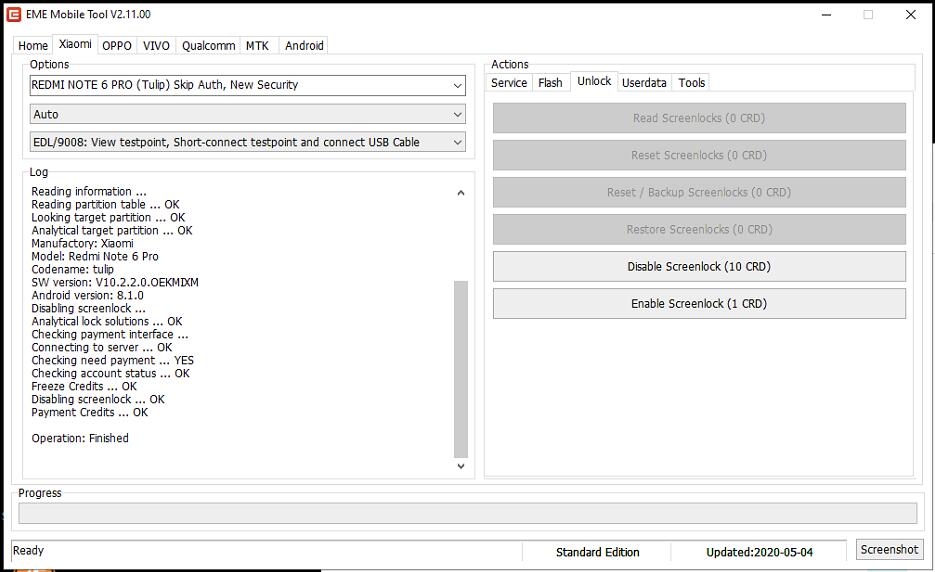The height and width of the screenshot is (572, 935).
Task: Click Reset / Backup Screenlocks button
Action: (699, 192)
